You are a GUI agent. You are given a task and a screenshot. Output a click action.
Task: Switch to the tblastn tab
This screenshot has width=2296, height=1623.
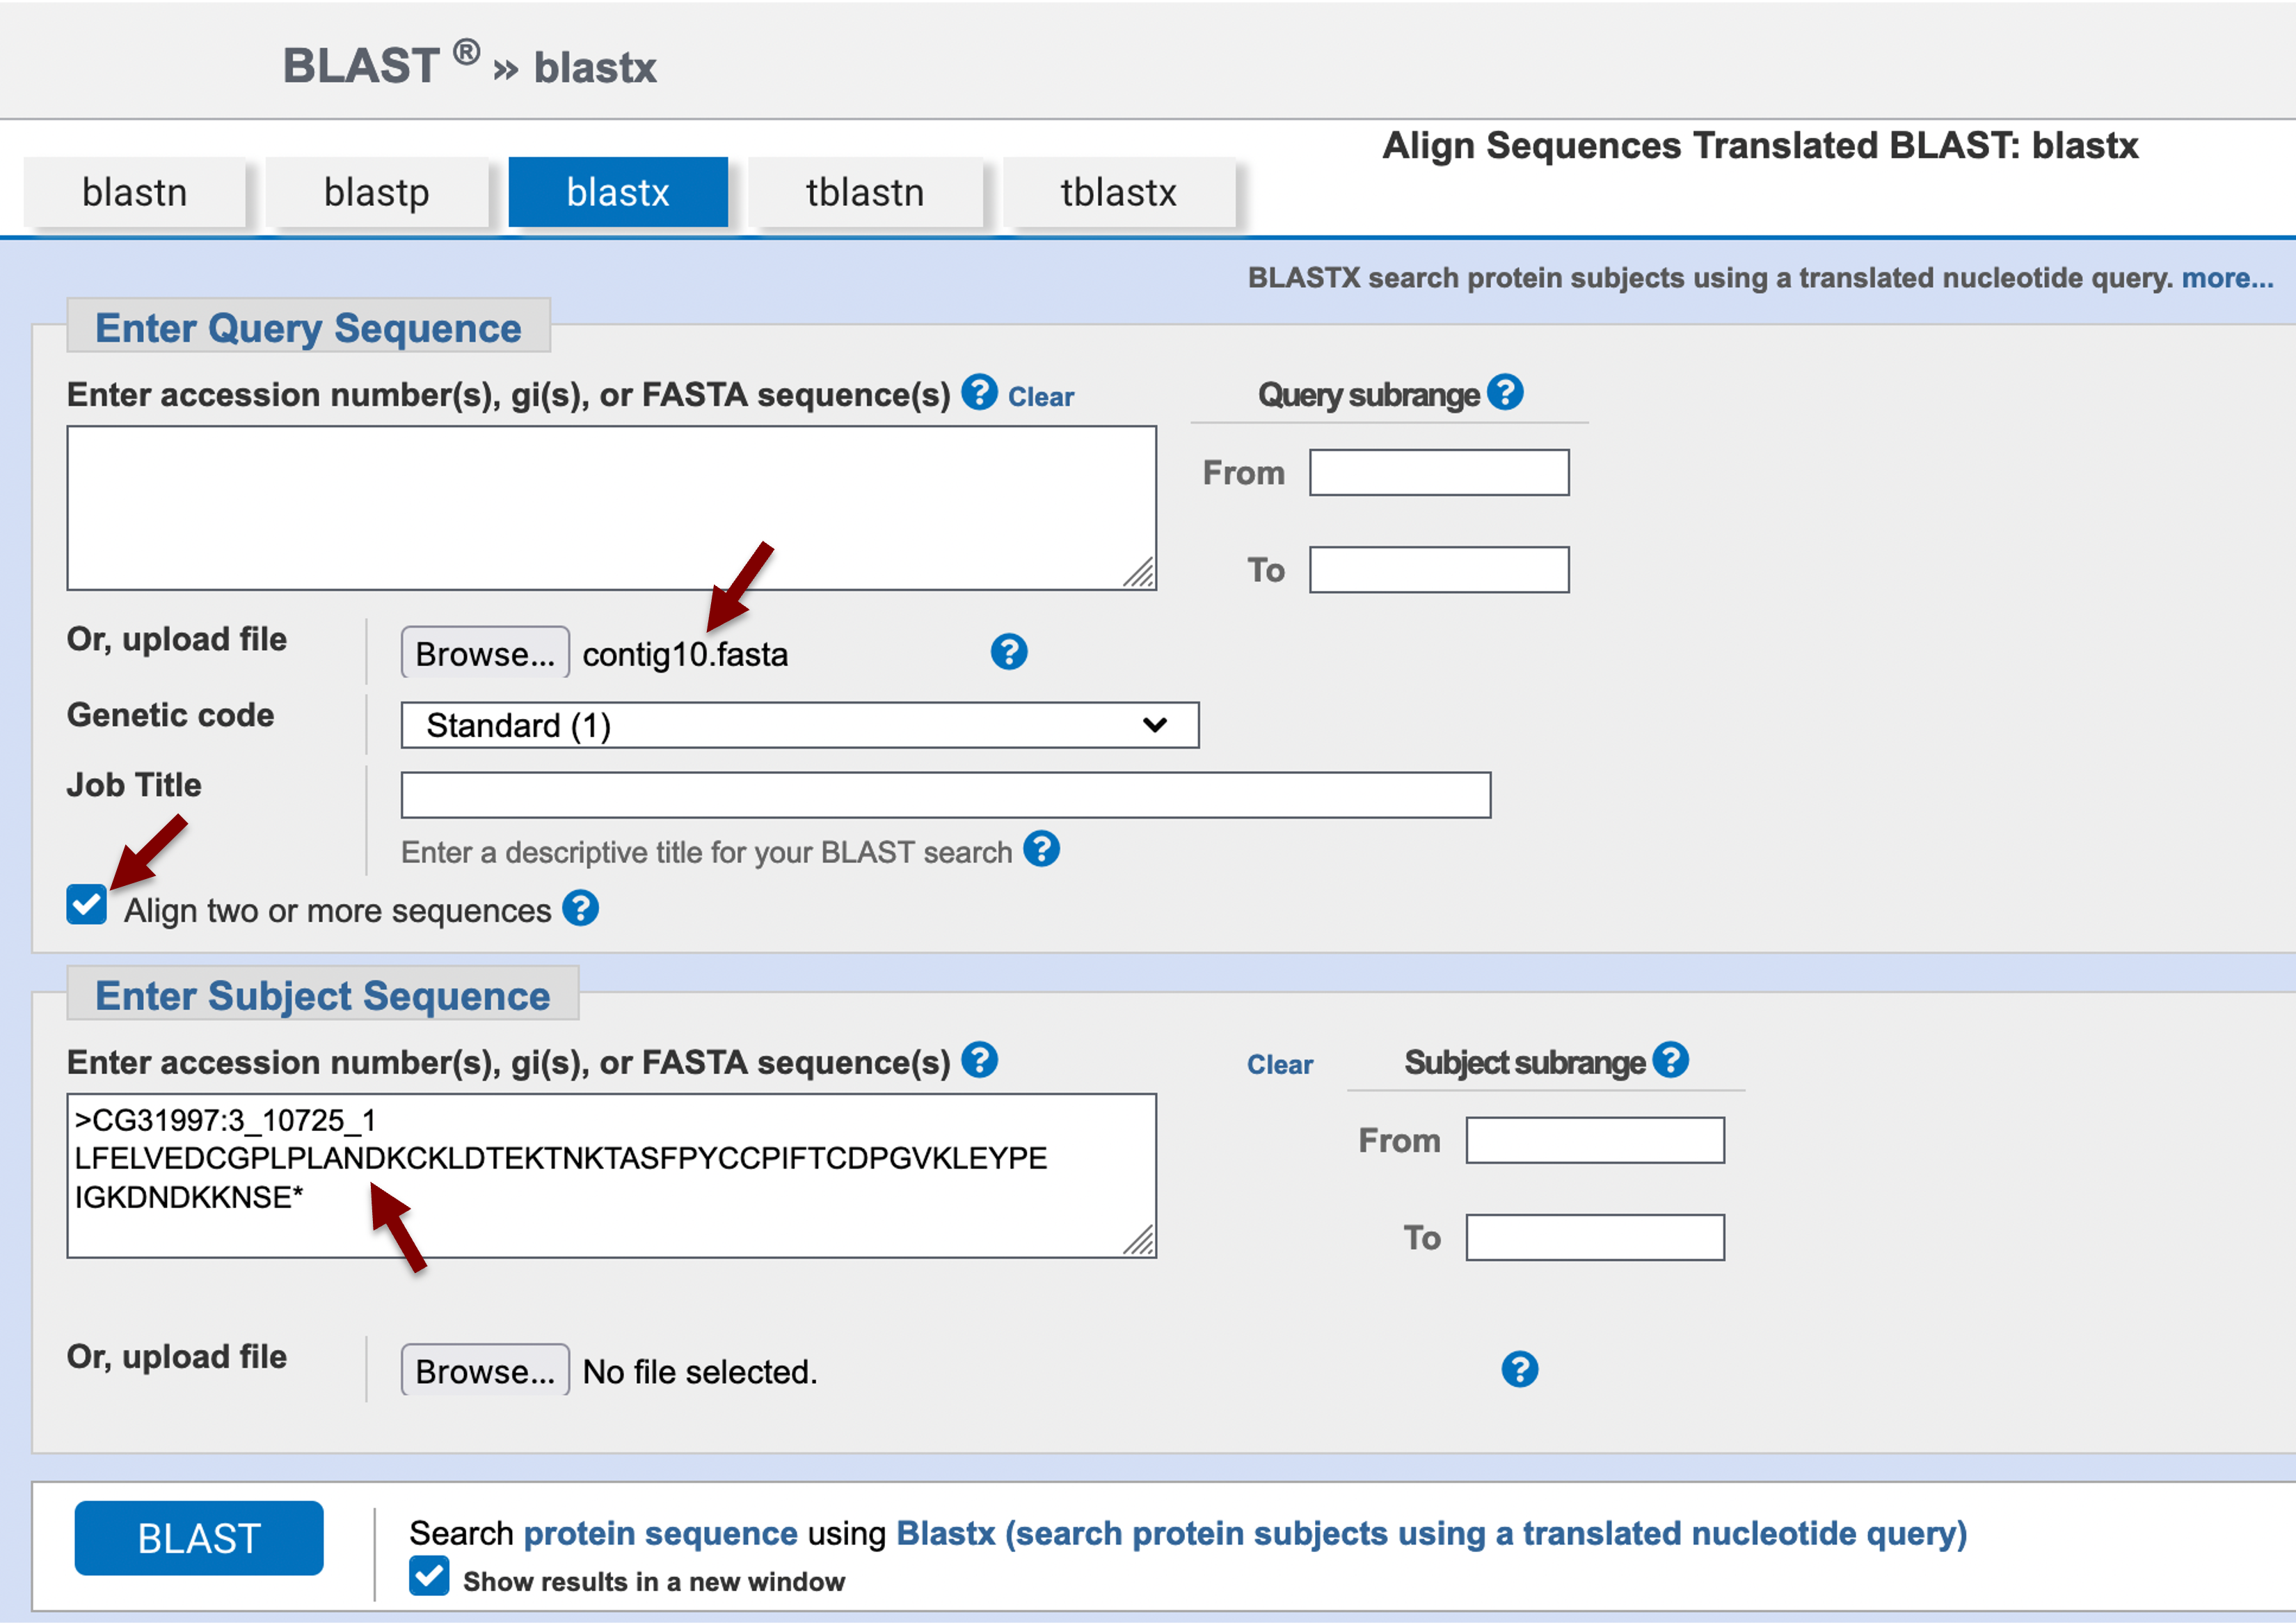(x=866, y=192)
